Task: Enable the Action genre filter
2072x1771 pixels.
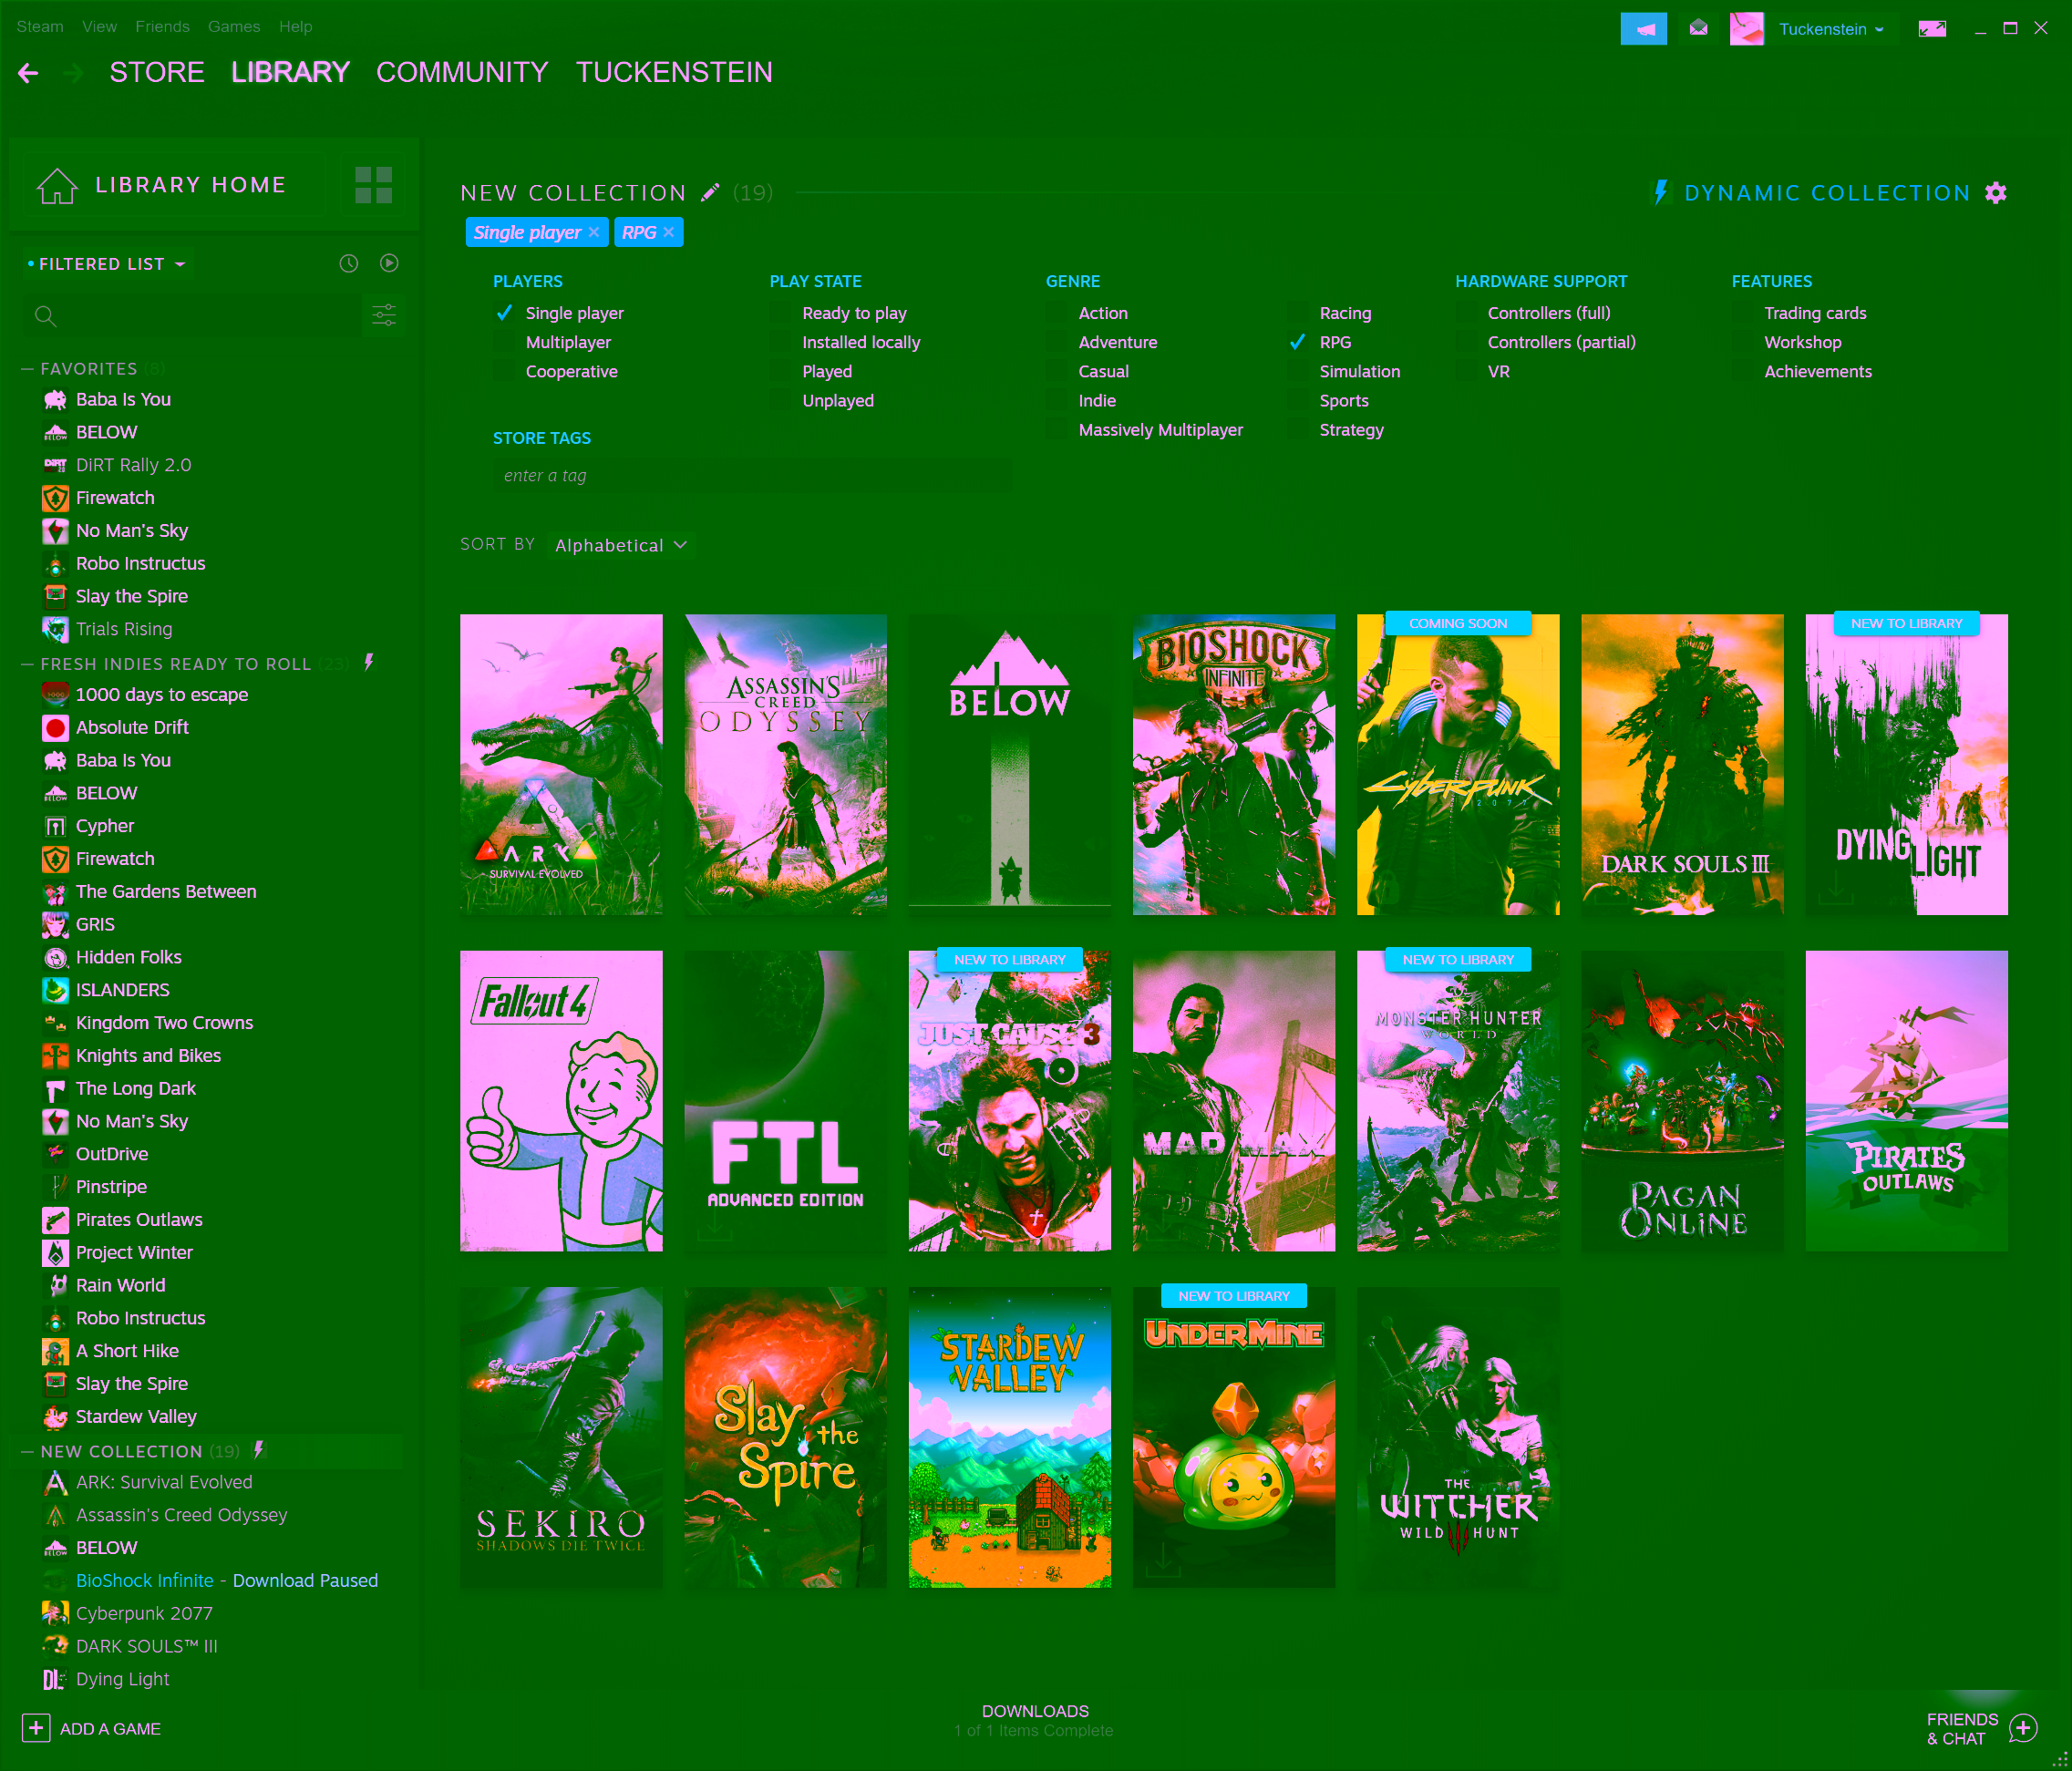Action: coord(1057,313)
